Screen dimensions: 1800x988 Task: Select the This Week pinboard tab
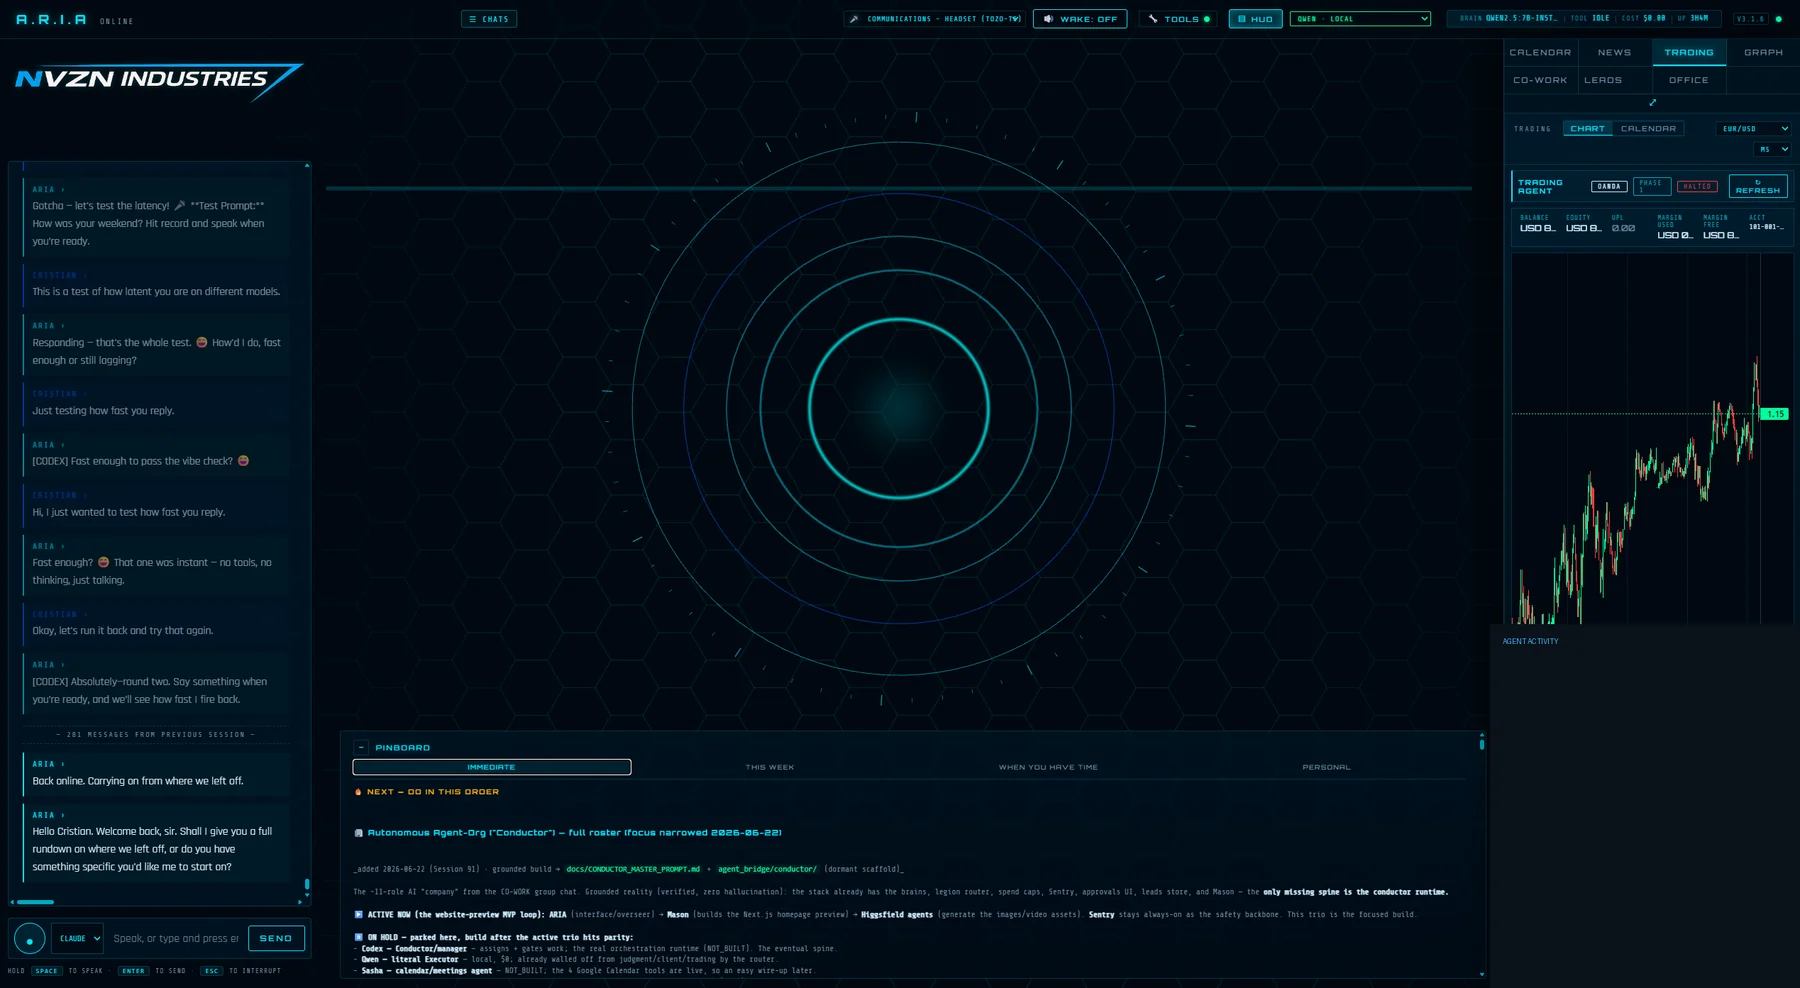click(x=770, y=767)
